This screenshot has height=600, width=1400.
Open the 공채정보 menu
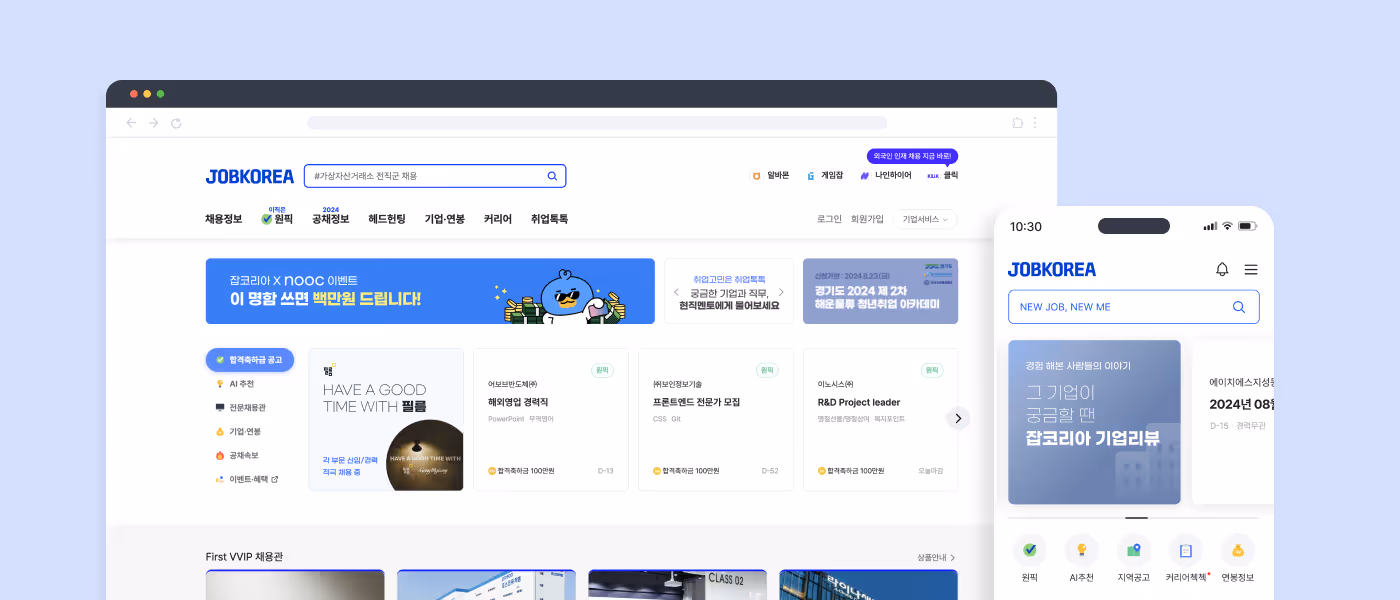pyautogui.click(x=331, y=219)
